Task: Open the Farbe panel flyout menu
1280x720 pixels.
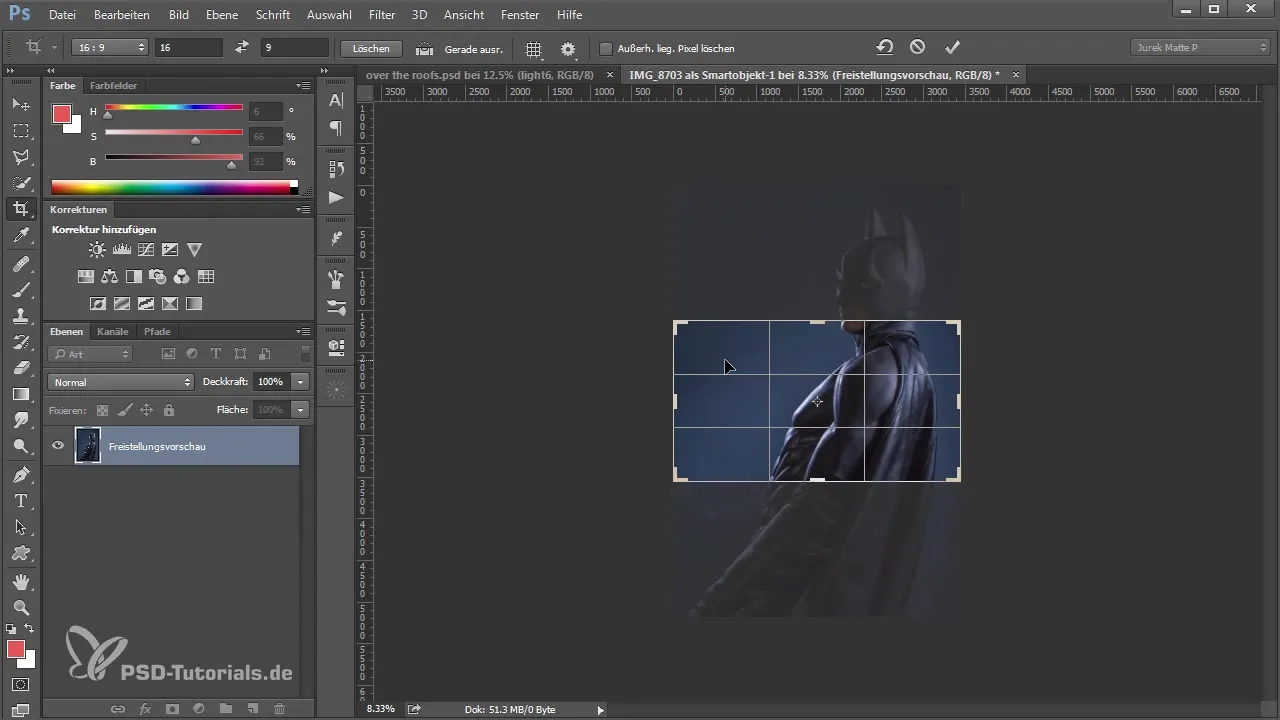Action: pos(303,86)
